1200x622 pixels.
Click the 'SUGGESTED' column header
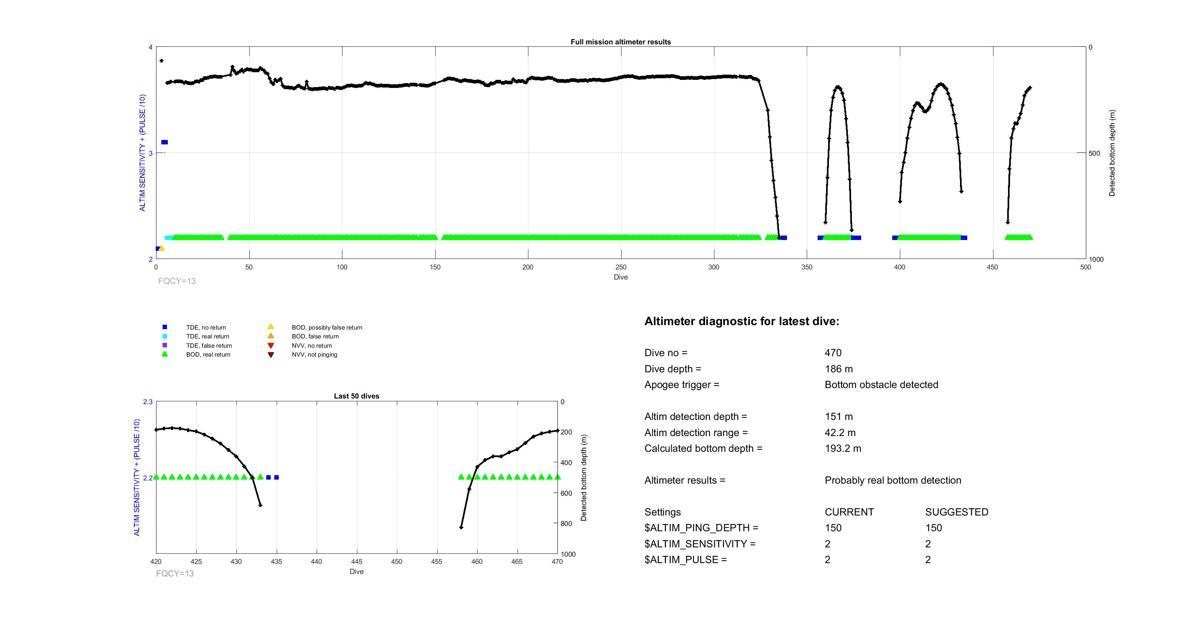click(957, 512)
